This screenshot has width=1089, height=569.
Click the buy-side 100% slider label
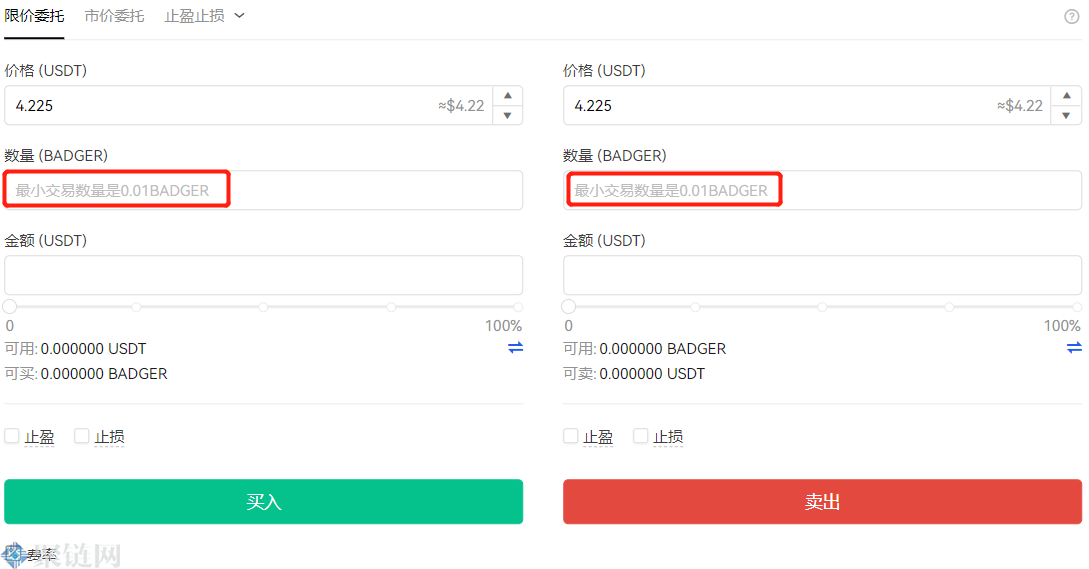point(504,326)
